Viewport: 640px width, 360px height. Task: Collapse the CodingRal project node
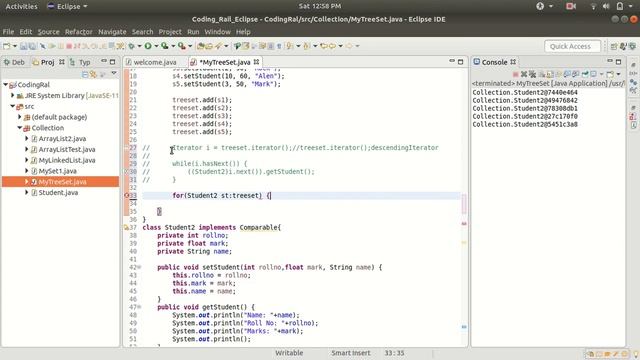5,84
